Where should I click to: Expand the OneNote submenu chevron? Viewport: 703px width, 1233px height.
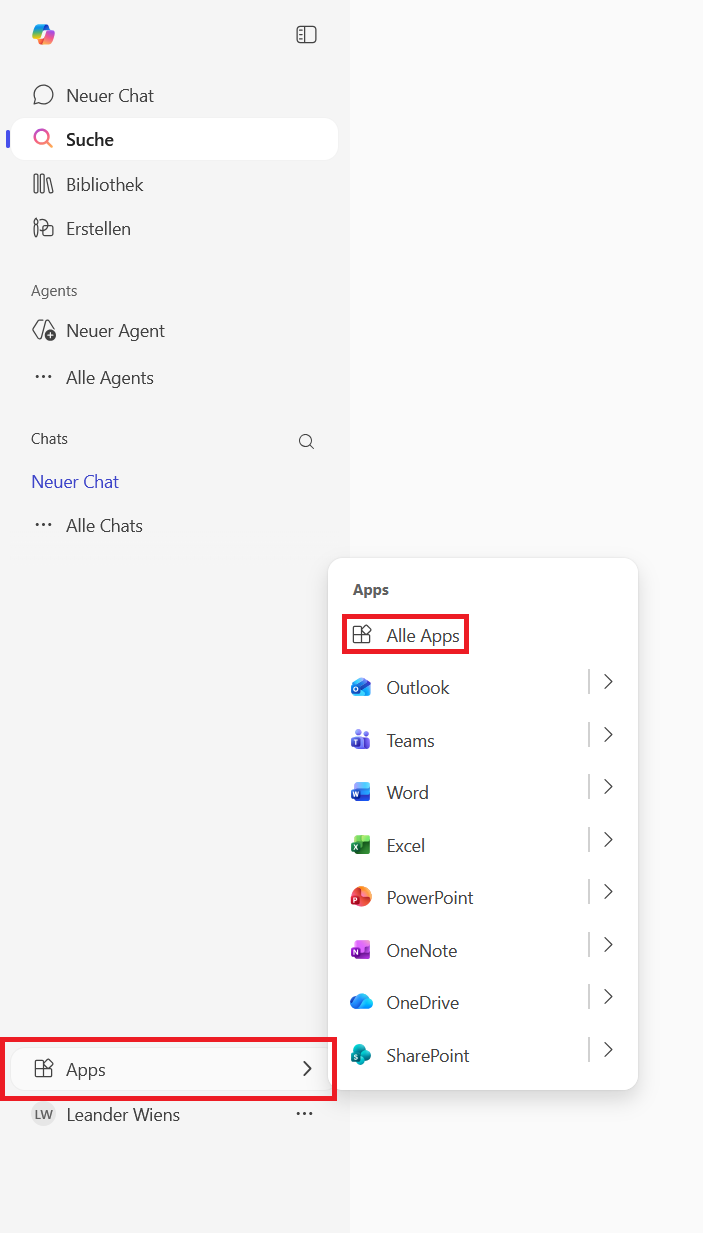coord(607,945)
